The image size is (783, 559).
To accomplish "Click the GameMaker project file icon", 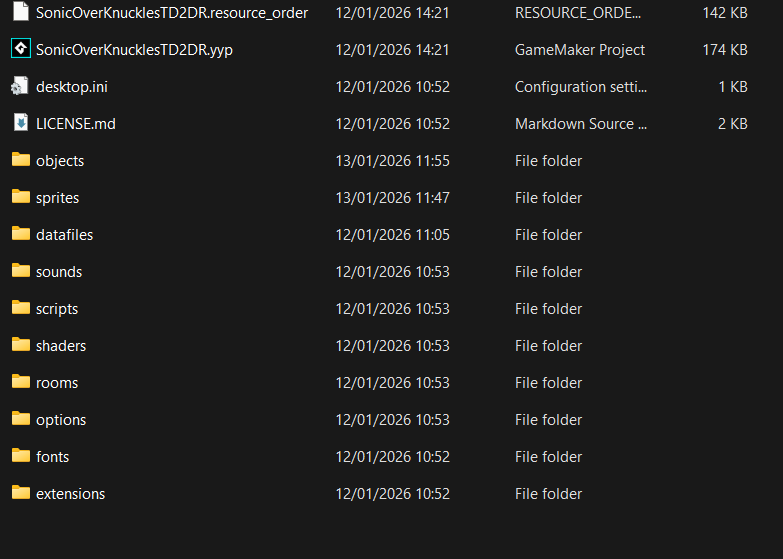I will coord(21,49).
